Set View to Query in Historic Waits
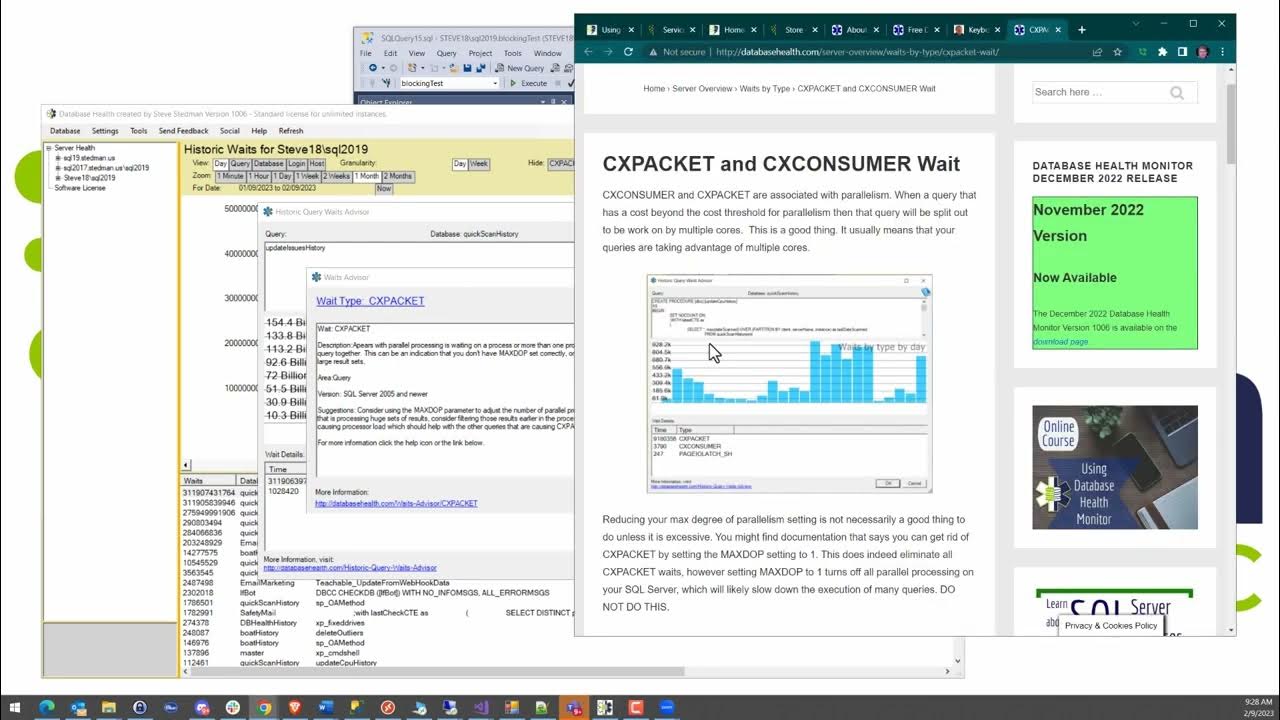 (240, 164)
